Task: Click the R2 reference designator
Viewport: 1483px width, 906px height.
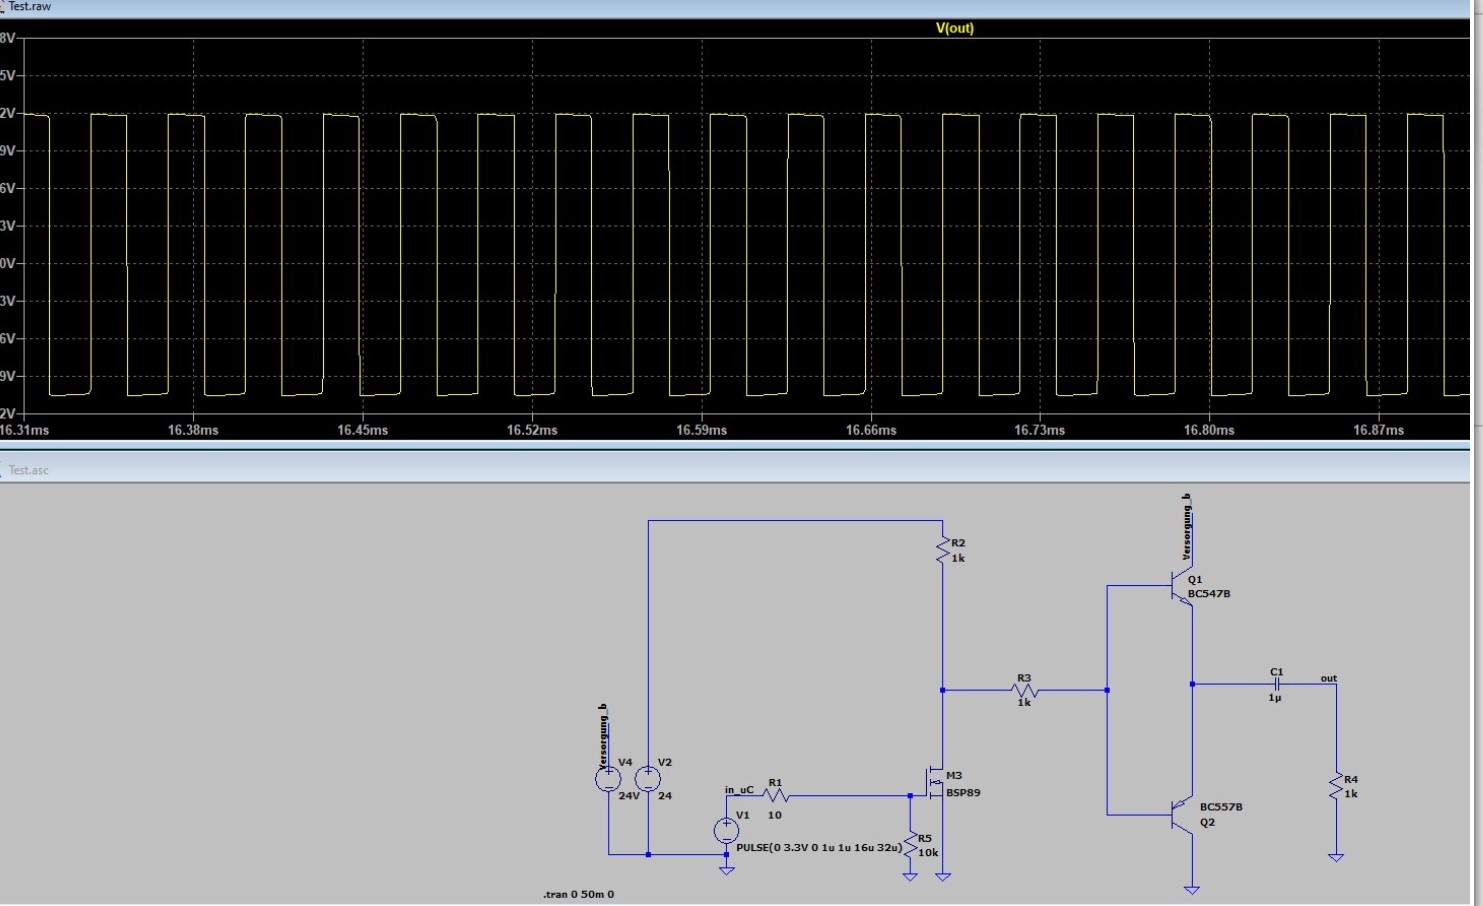Action: tap(958, 544)
